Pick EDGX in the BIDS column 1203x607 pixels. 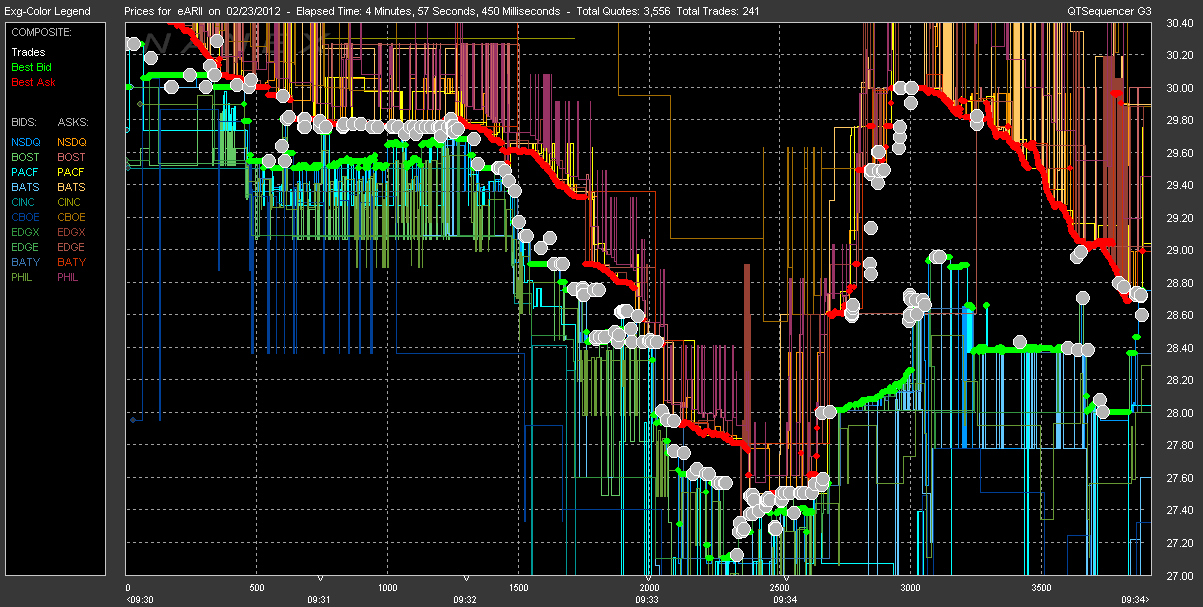click(x=26, y=232)
